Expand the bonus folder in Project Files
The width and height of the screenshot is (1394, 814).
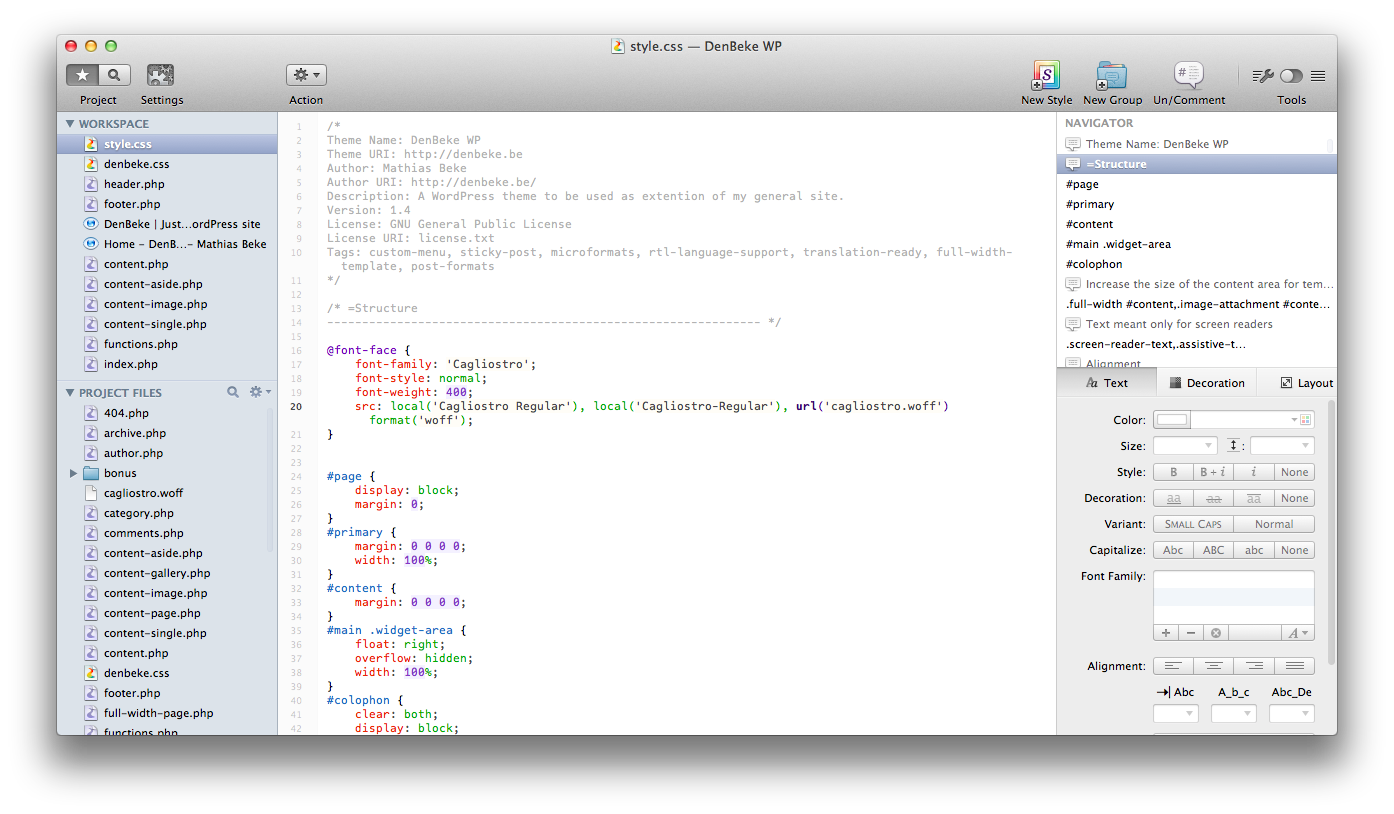point(73,473)
